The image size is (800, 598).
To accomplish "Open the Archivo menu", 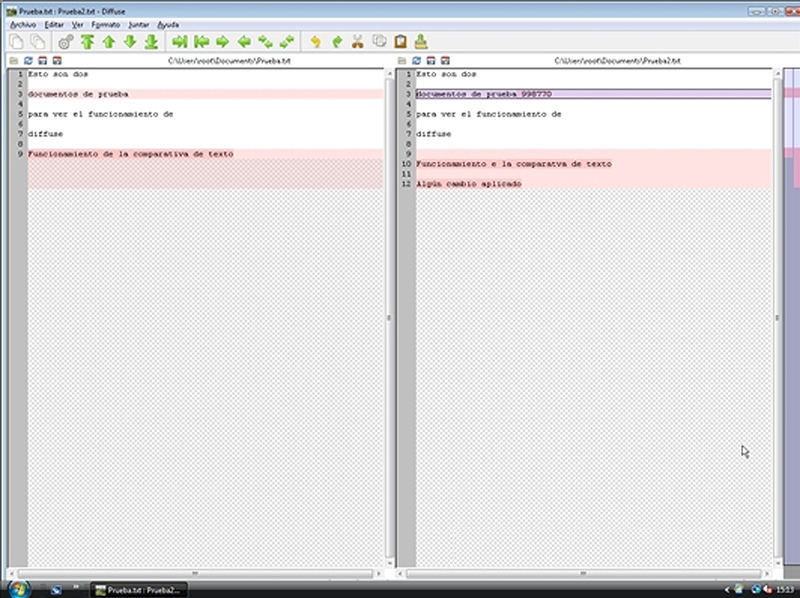I will pos(23,24).
